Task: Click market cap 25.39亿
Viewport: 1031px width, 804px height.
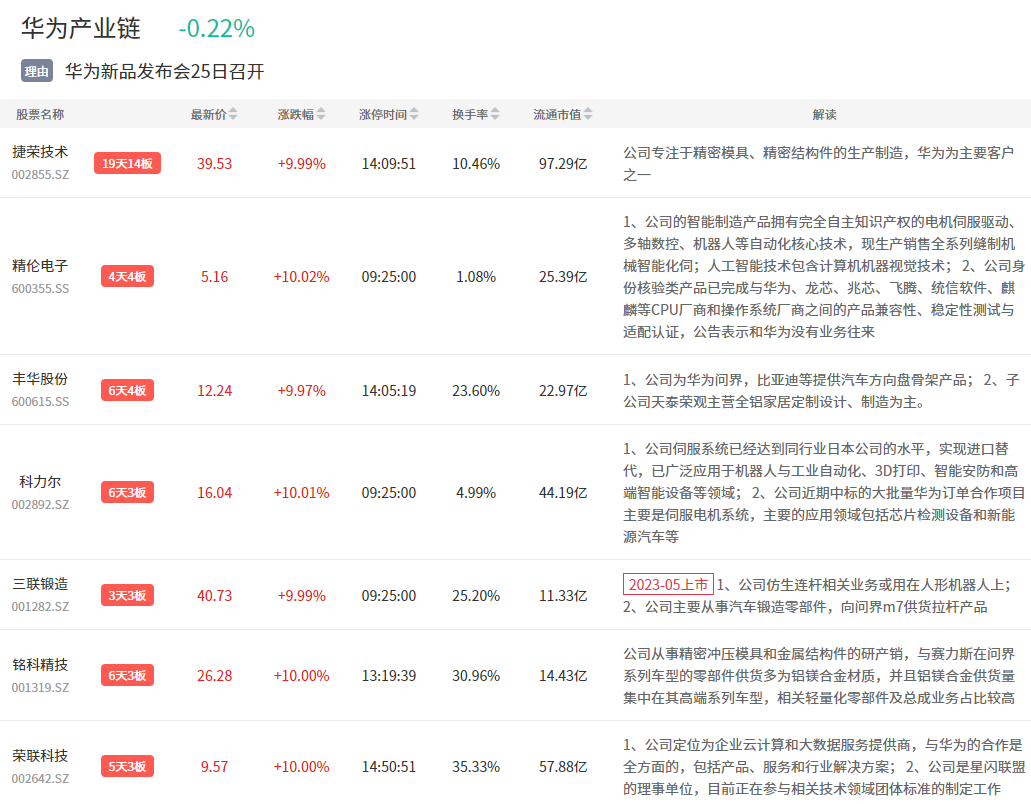Action: pyautogui.click(x=563, y=277)
